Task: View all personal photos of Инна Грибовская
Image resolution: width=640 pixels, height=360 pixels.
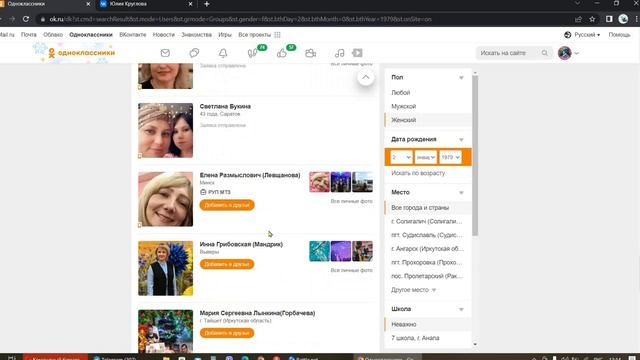Action: (351, 270)
